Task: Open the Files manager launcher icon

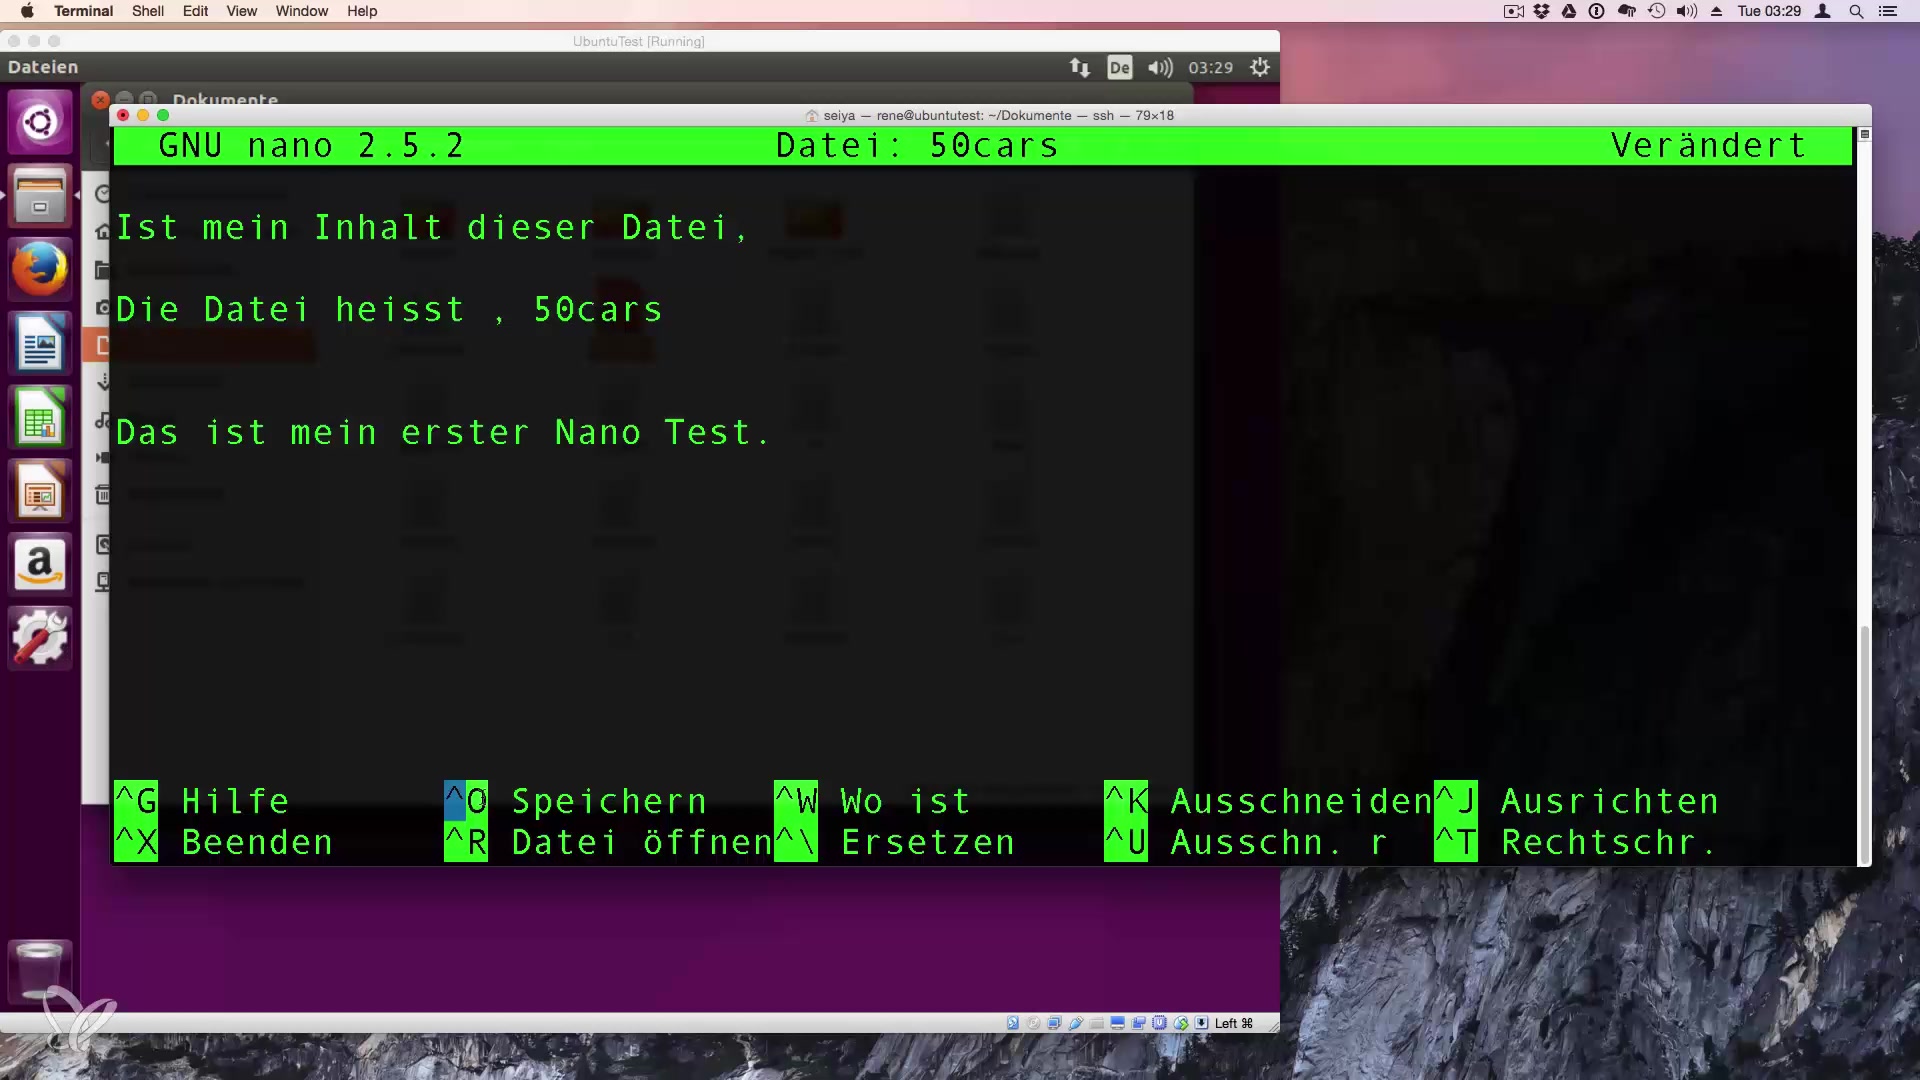Action: click(40, 196)
